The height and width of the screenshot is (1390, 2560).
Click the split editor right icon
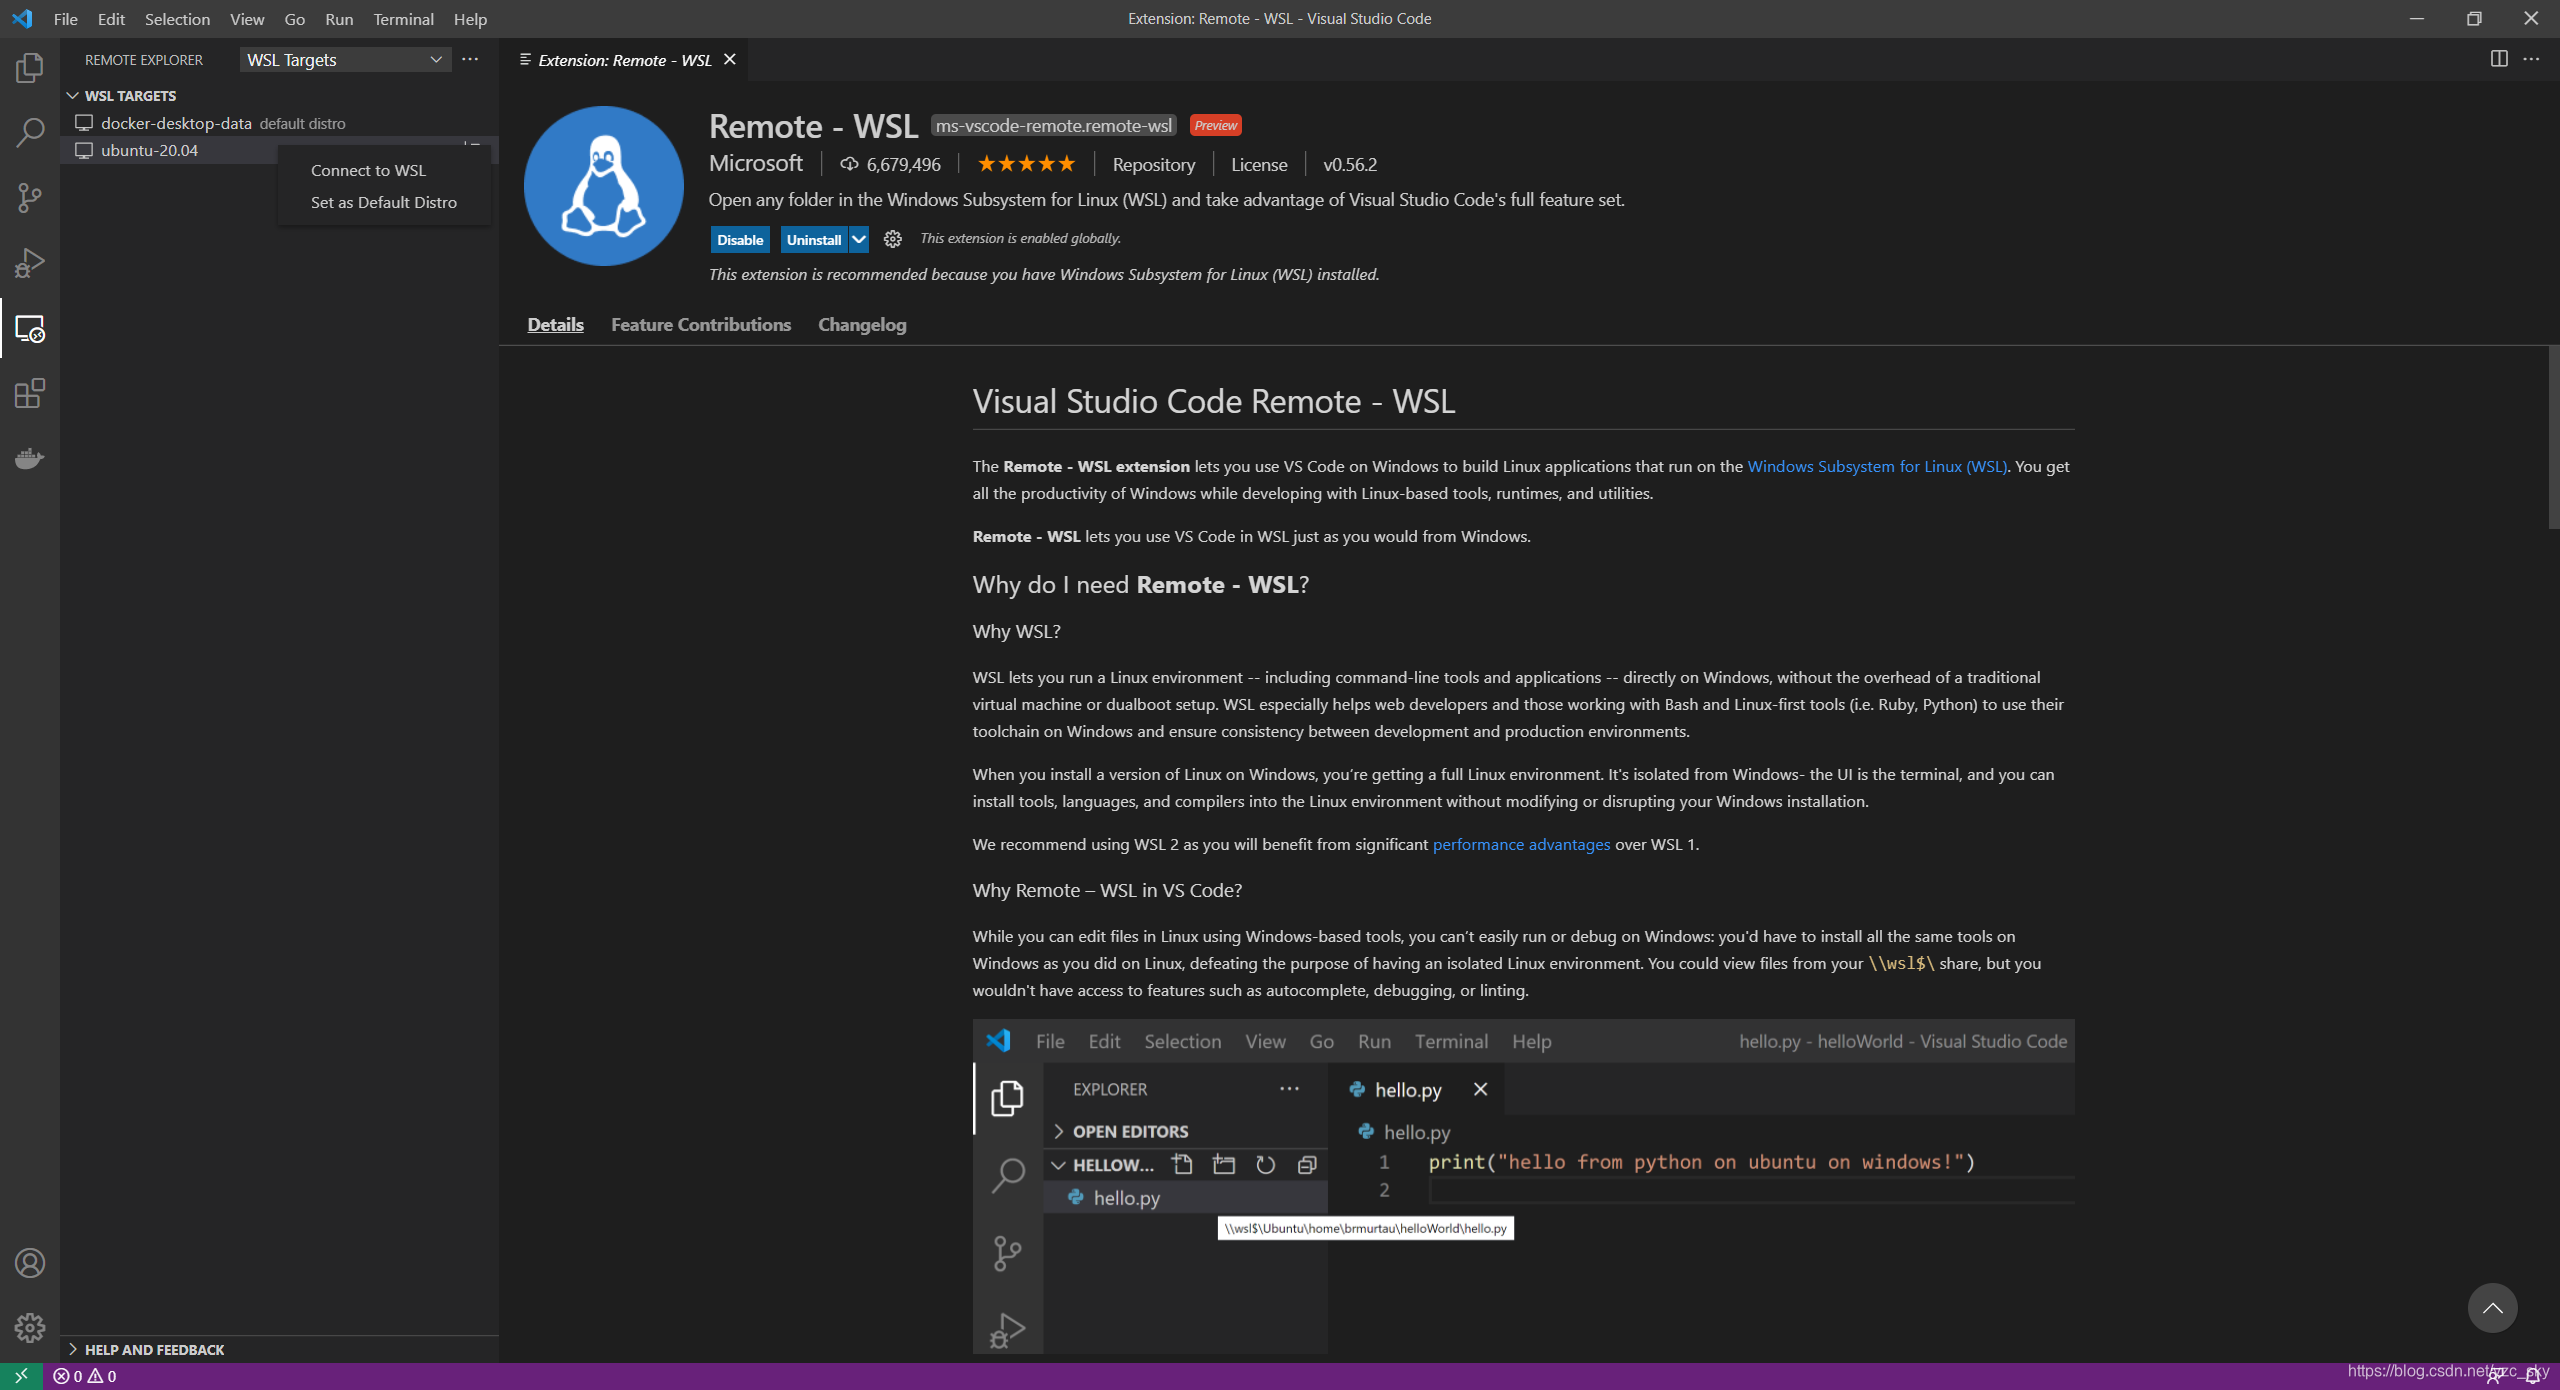pos(2499,59)
